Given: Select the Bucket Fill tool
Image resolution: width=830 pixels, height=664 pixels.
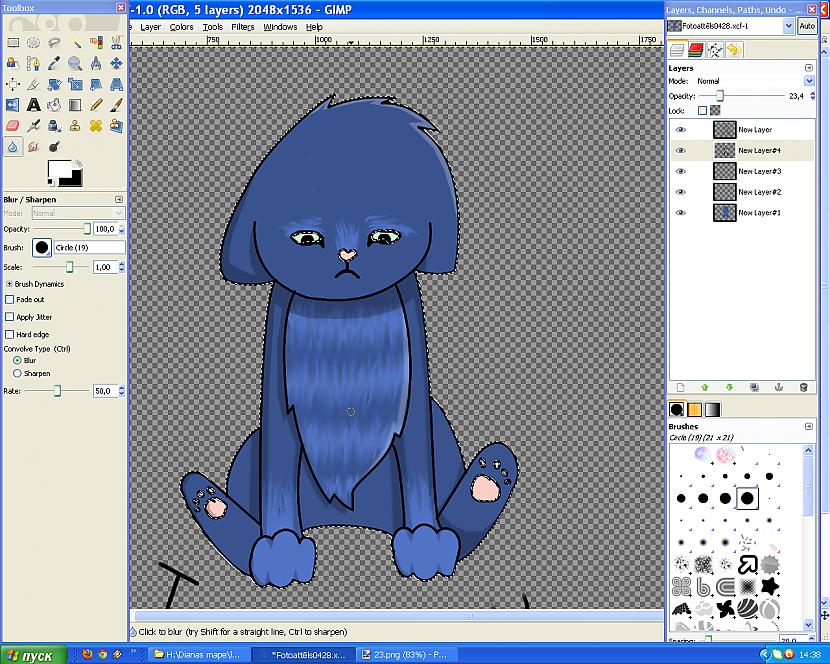Looking at the screenshot, I should (x=54, y=105).
